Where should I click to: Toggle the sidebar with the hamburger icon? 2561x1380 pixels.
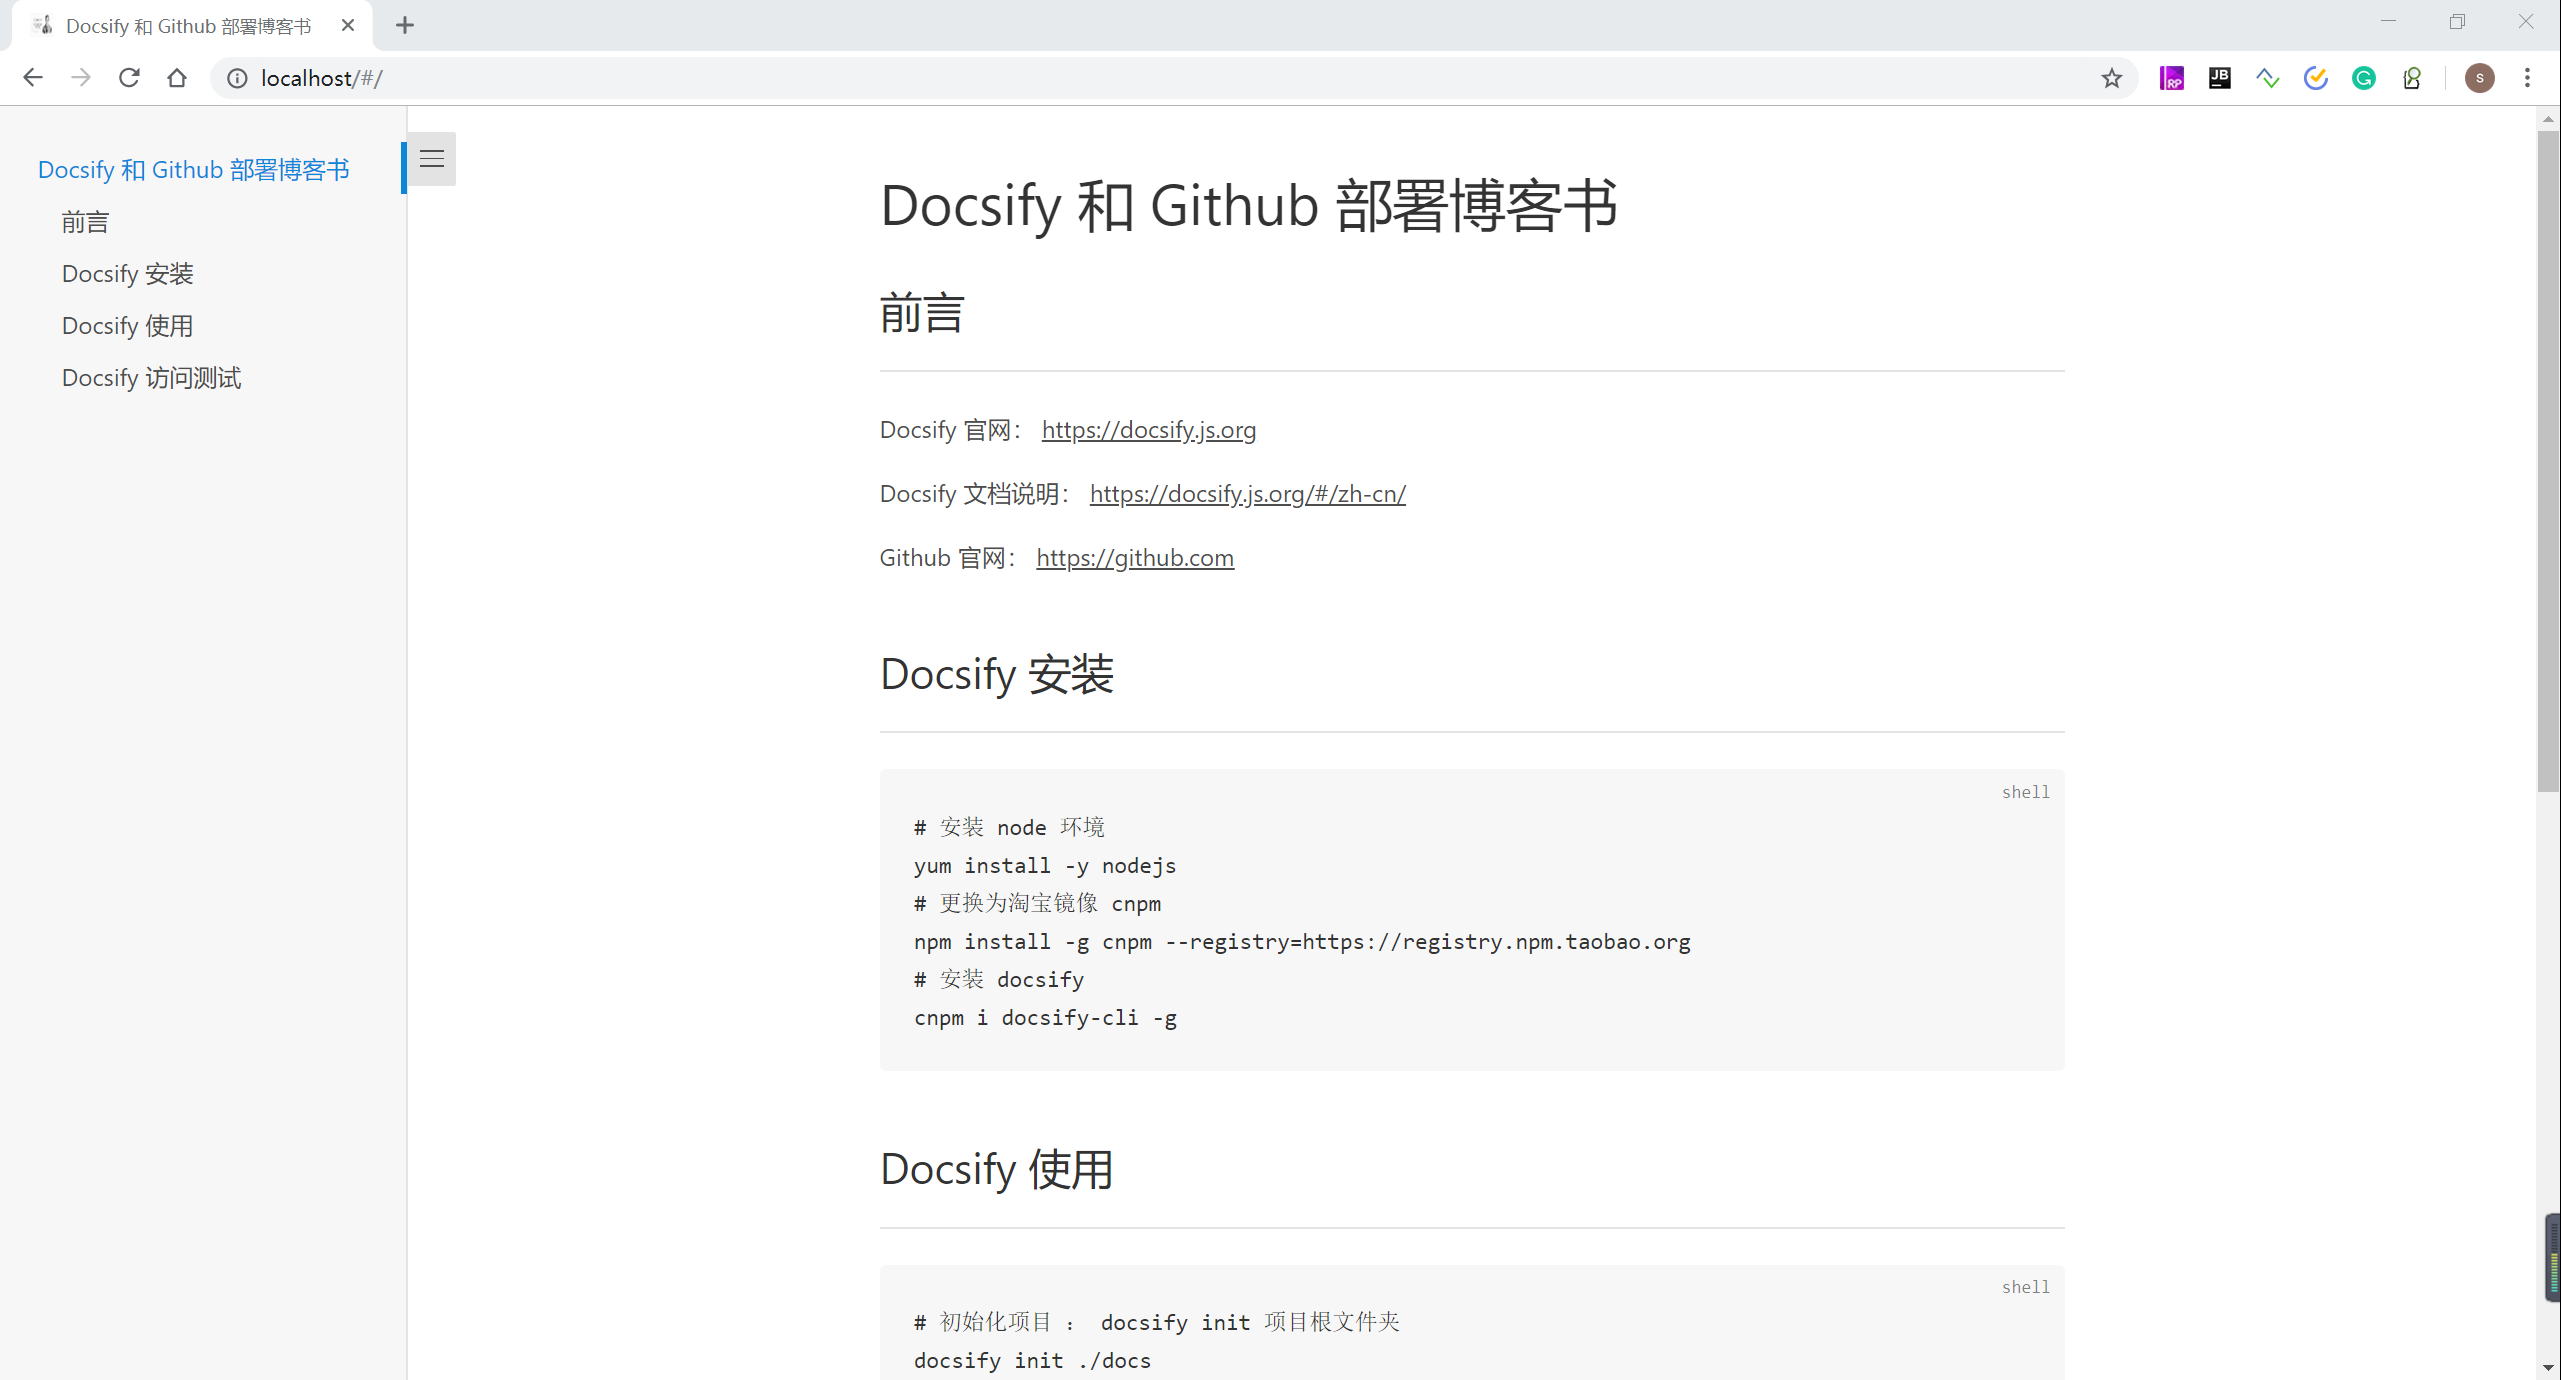pyautogui.click(x=431, y=158)
